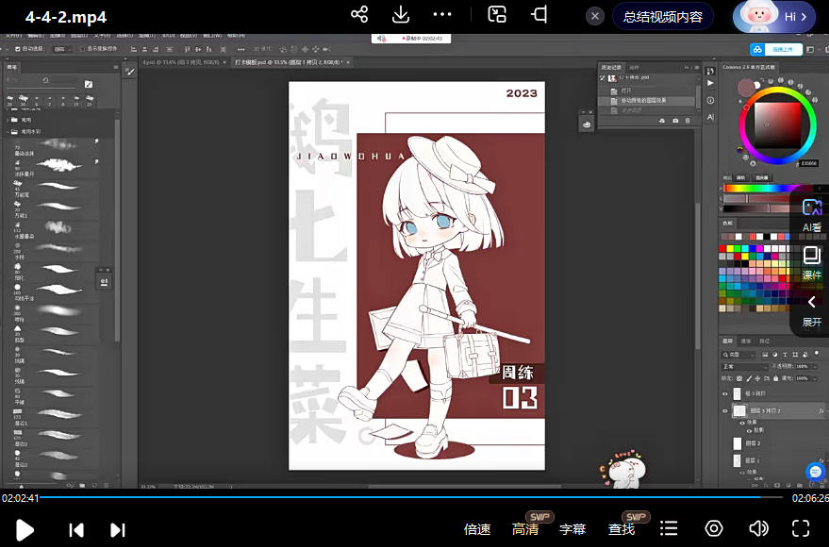Open the playlist icon in bottom bar

(x=669, y=528)
